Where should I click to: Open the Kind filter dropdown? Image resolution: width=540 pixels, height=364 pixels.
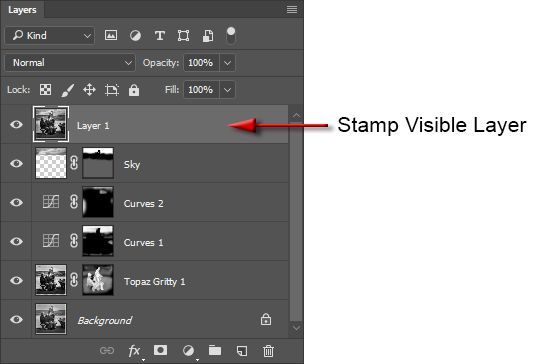click(x=50, y=35)
